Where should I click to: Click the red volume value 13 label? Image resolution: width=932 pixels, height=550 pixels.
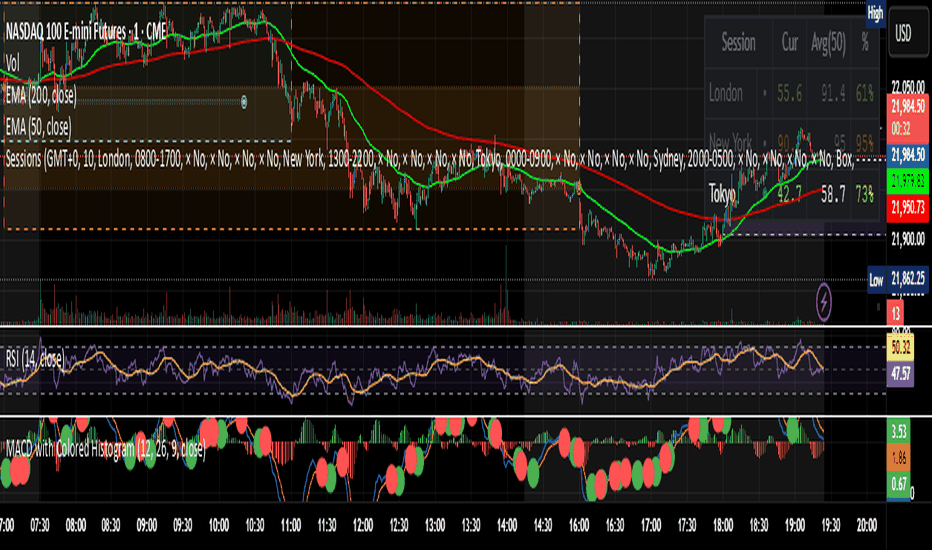896,312
